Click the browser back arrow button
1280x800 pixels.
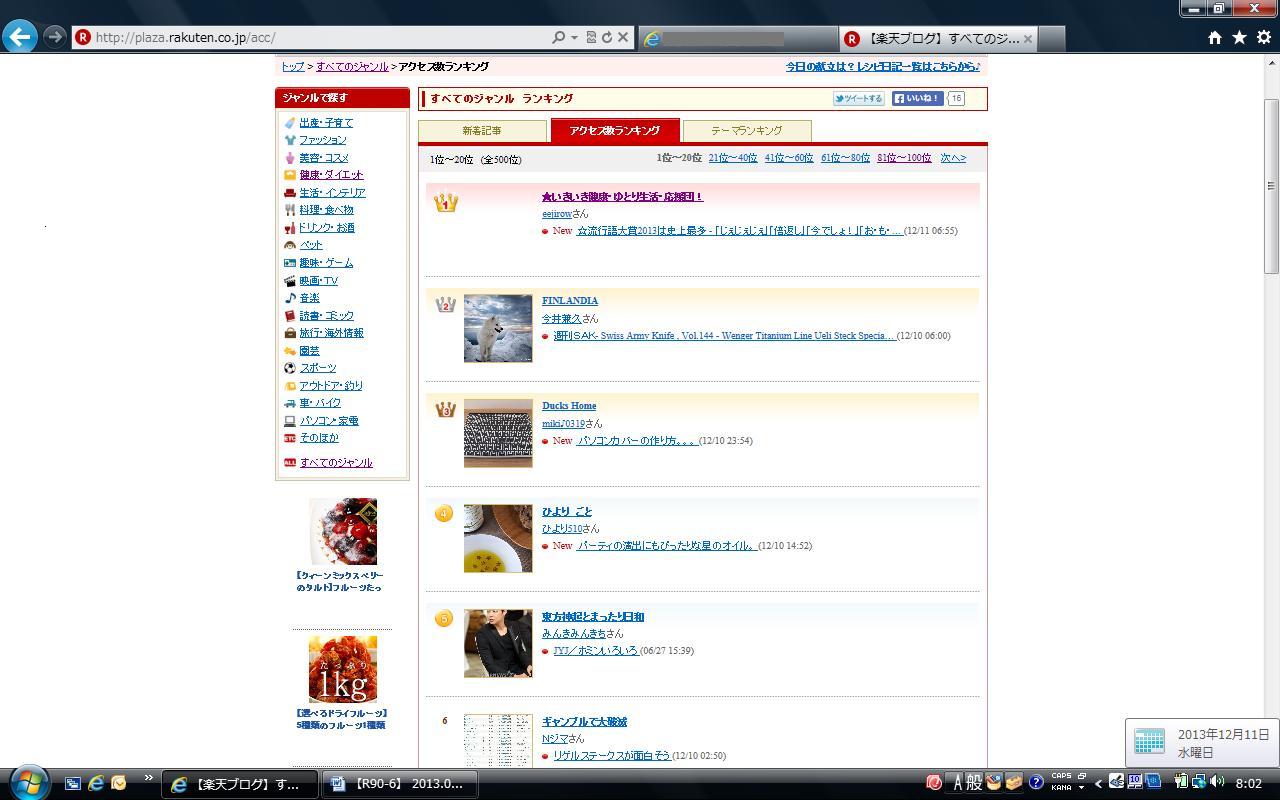(20, 37)
